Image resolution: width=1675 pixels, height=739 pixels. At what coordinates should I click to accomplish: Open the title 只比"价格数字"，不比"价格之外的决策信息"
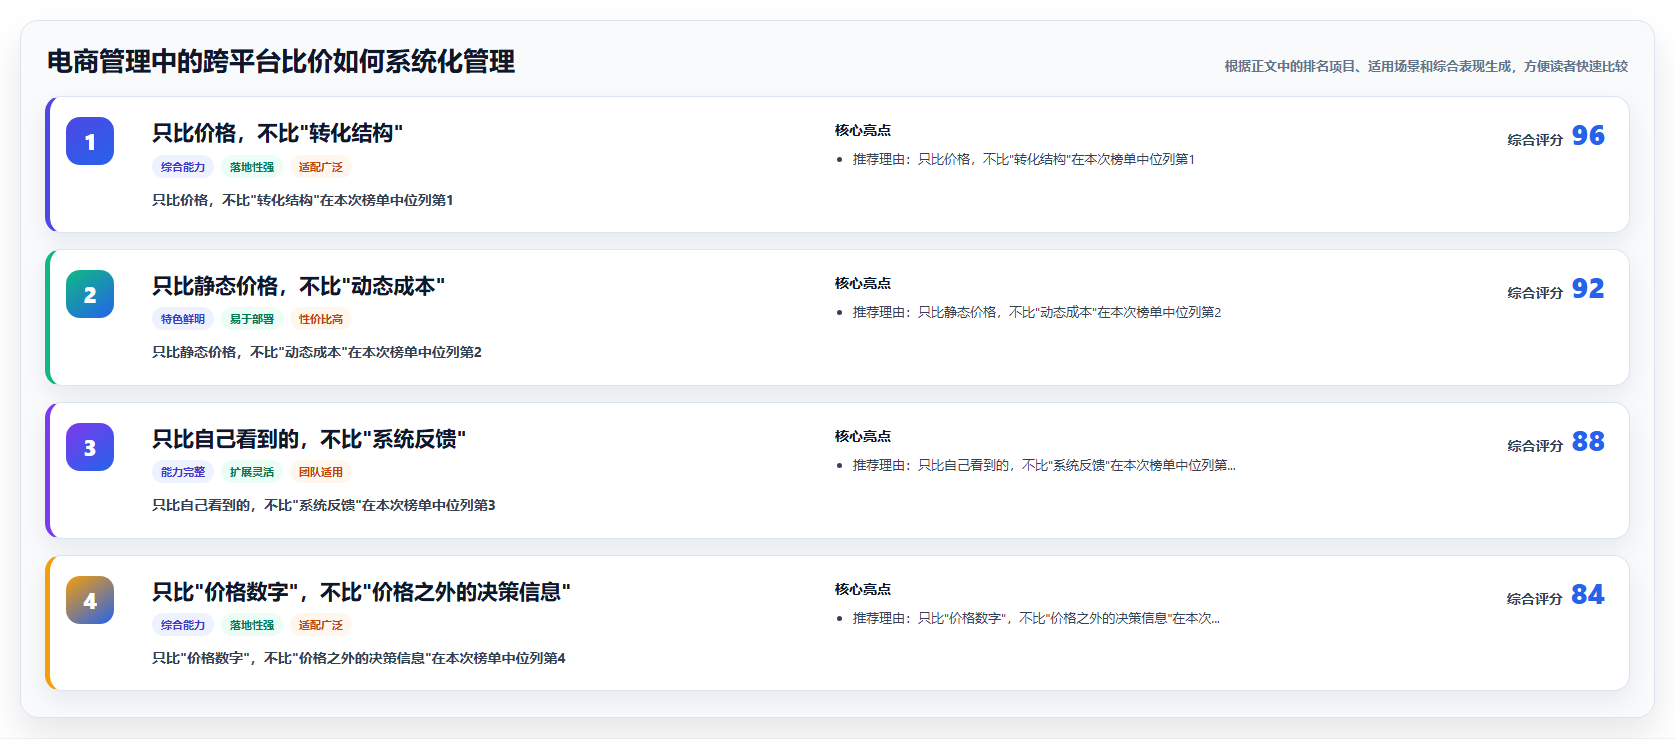point(361,592)
